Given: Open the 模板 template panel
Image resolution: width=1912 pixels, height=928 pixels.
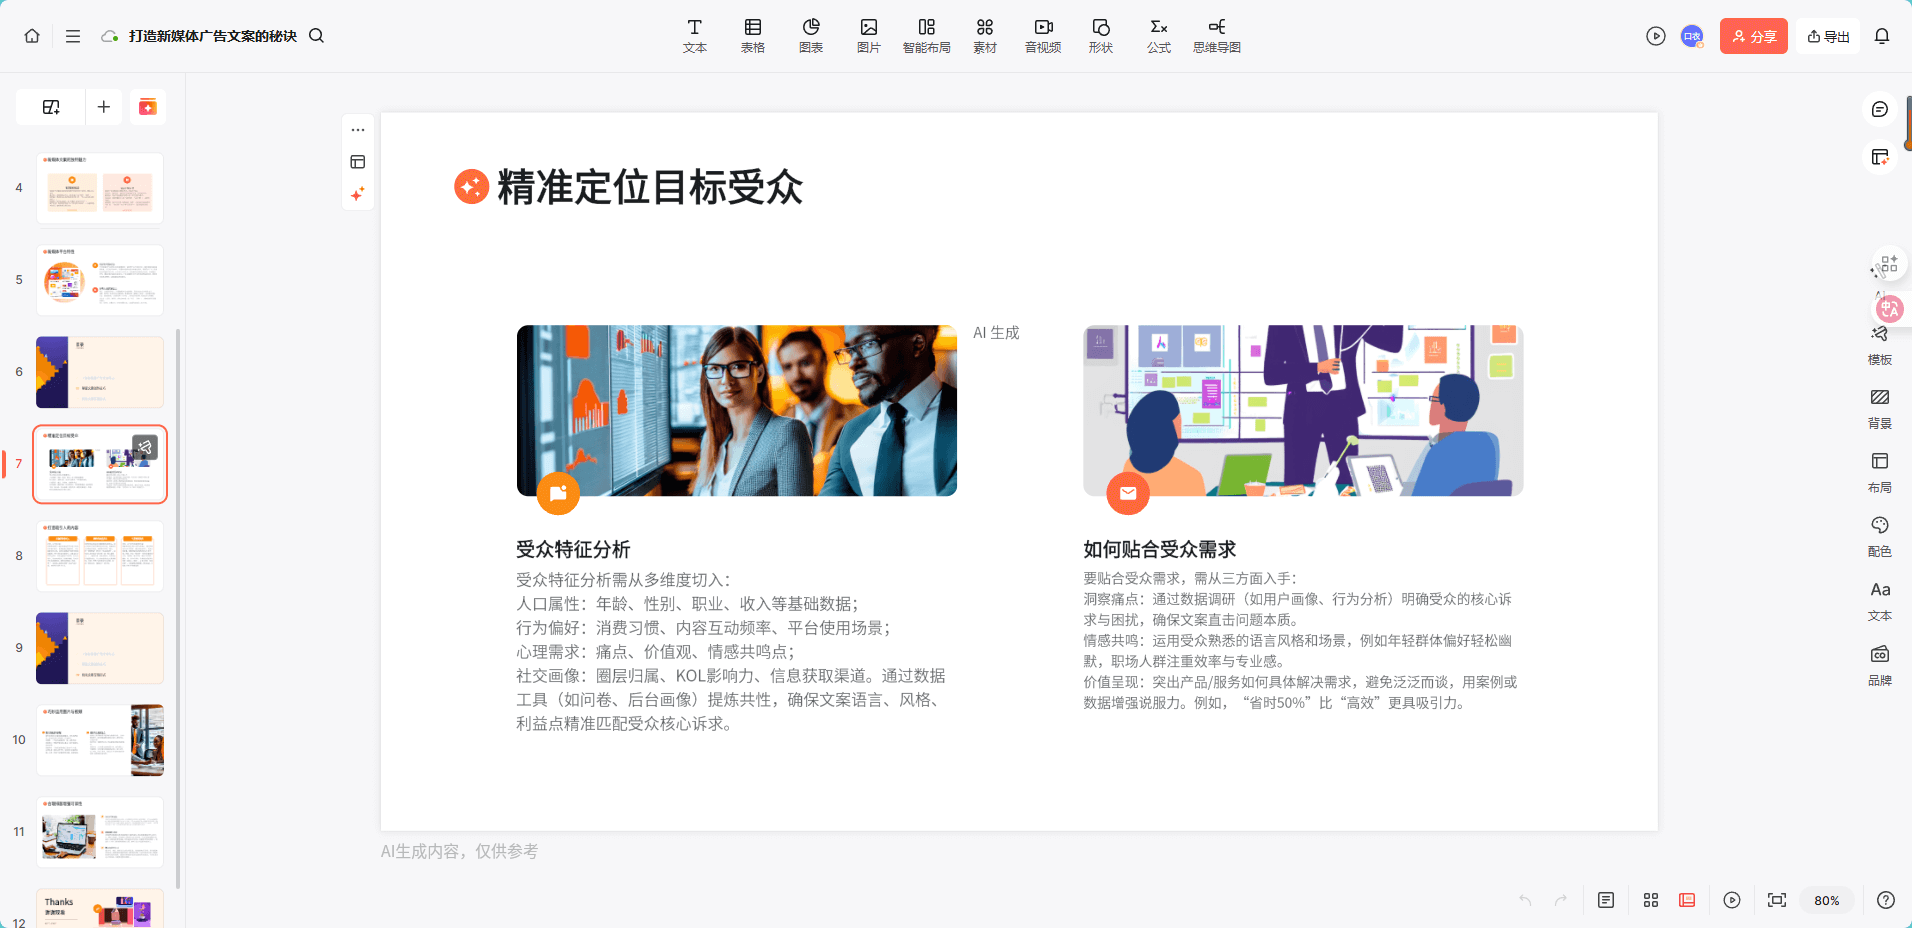Looking at the screenshot, I should (1879, 344).
